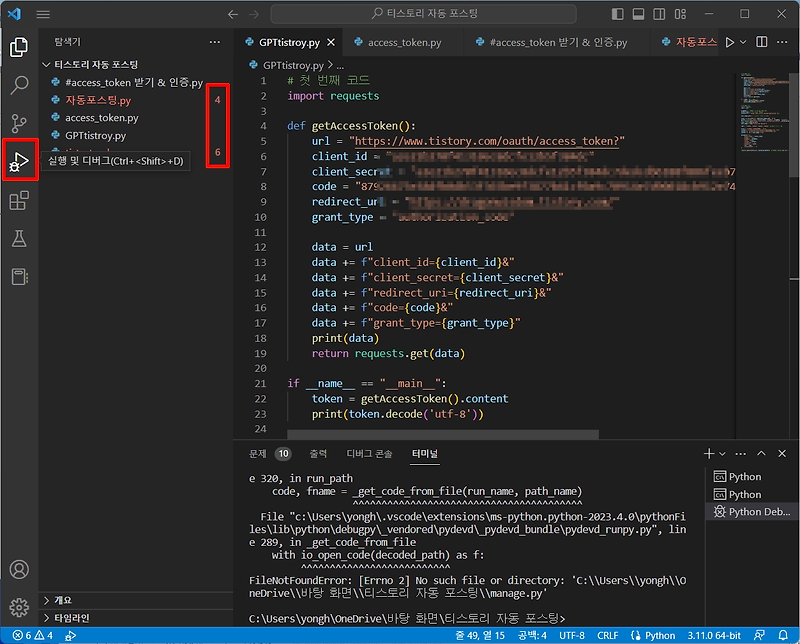The image size is (800, 644).
Task: Open the Extensions view
Action: pyautogui.click(x=19, y=201)
